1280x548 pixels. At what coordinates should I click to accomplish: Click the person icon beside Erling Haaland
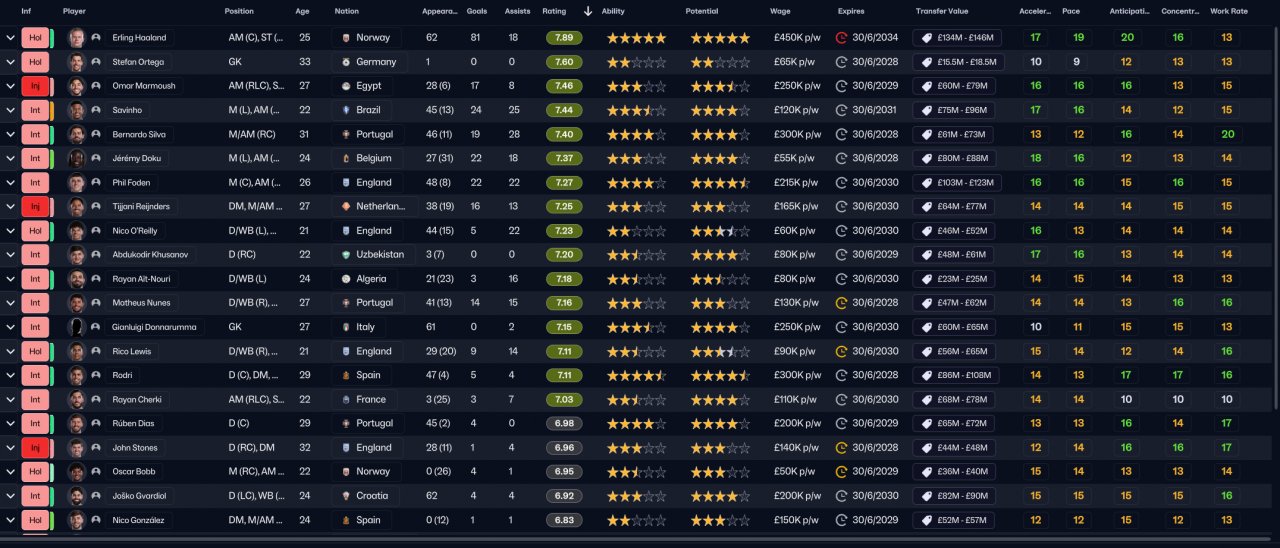click(96, 38)
